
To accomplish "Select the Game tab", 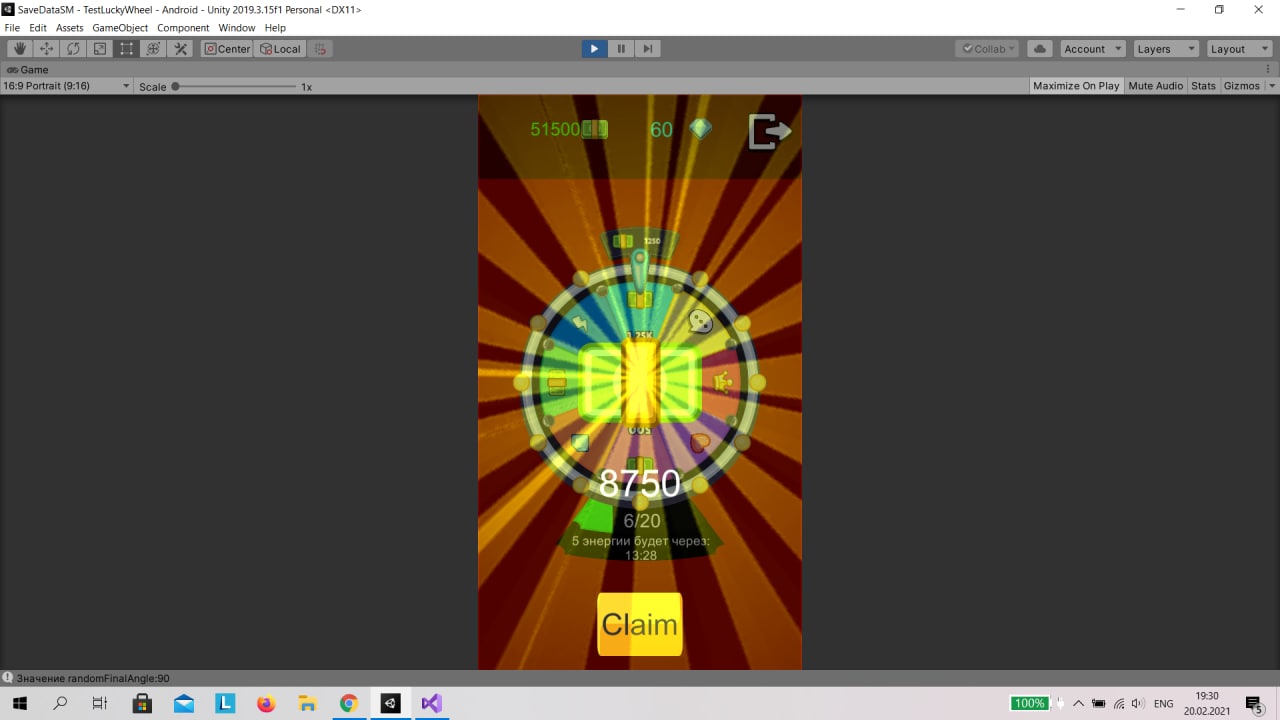I will [x=28, y=70].
